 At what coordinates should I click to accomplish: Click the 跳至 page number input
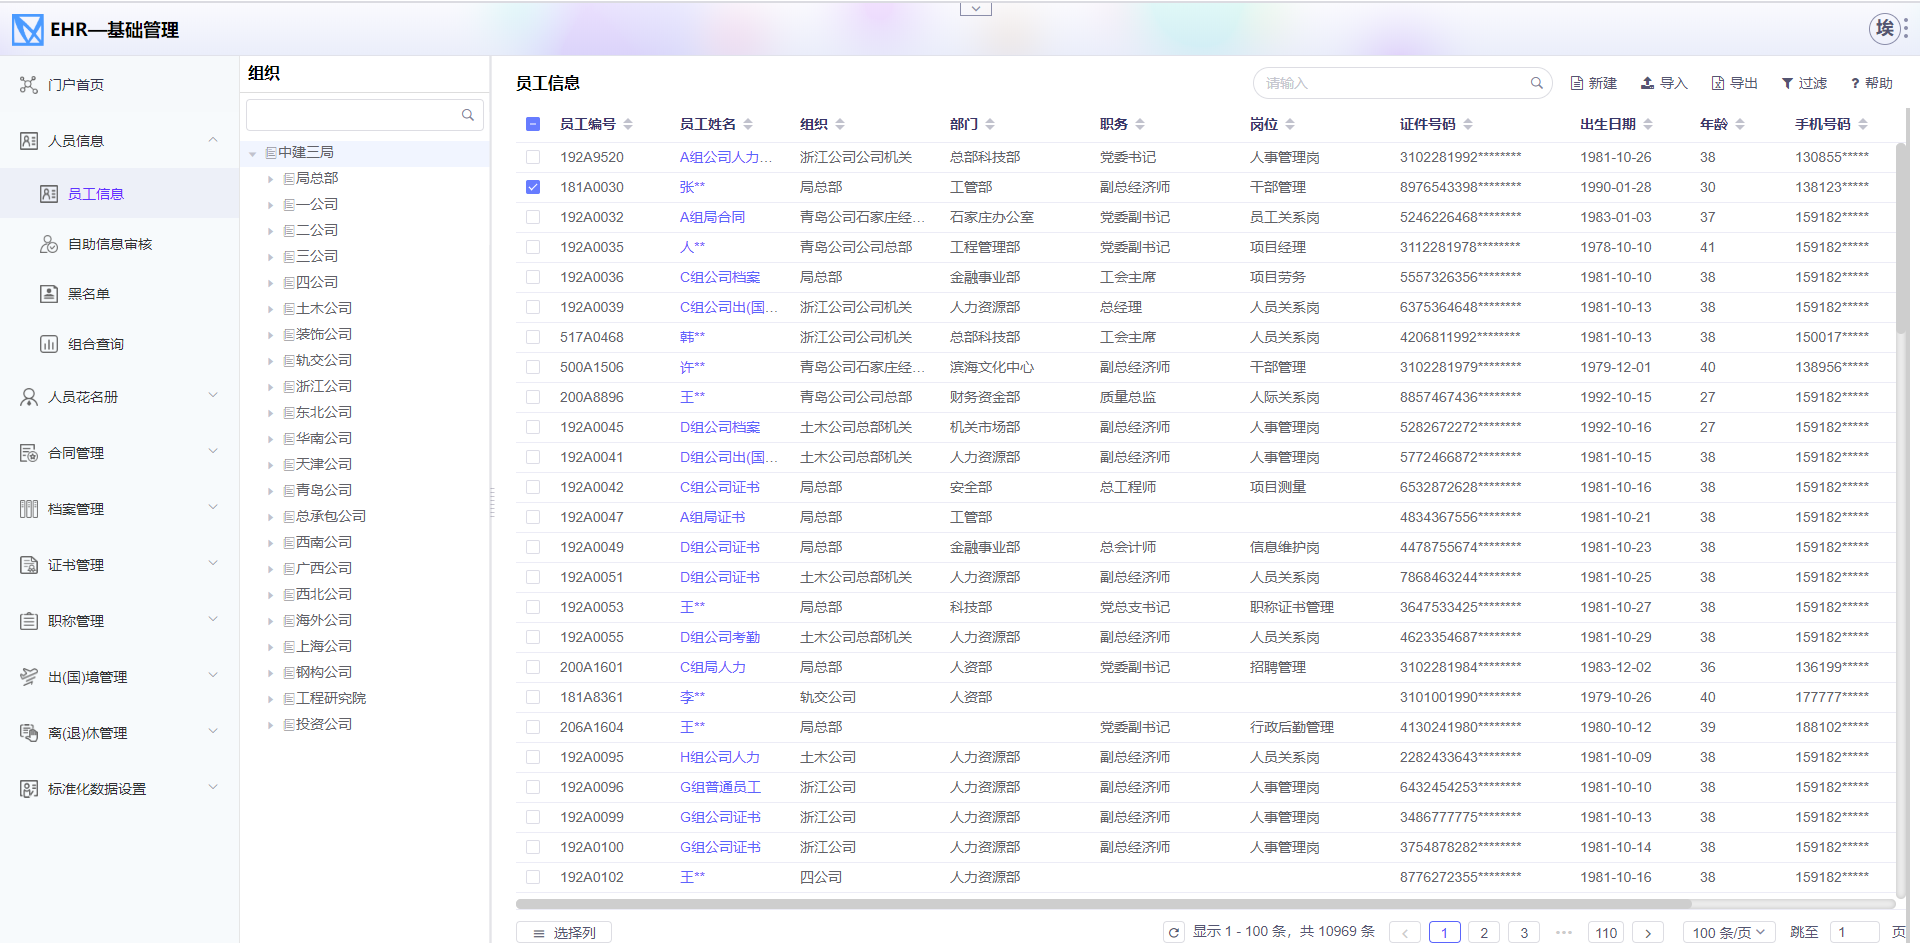coord(1854,932)
